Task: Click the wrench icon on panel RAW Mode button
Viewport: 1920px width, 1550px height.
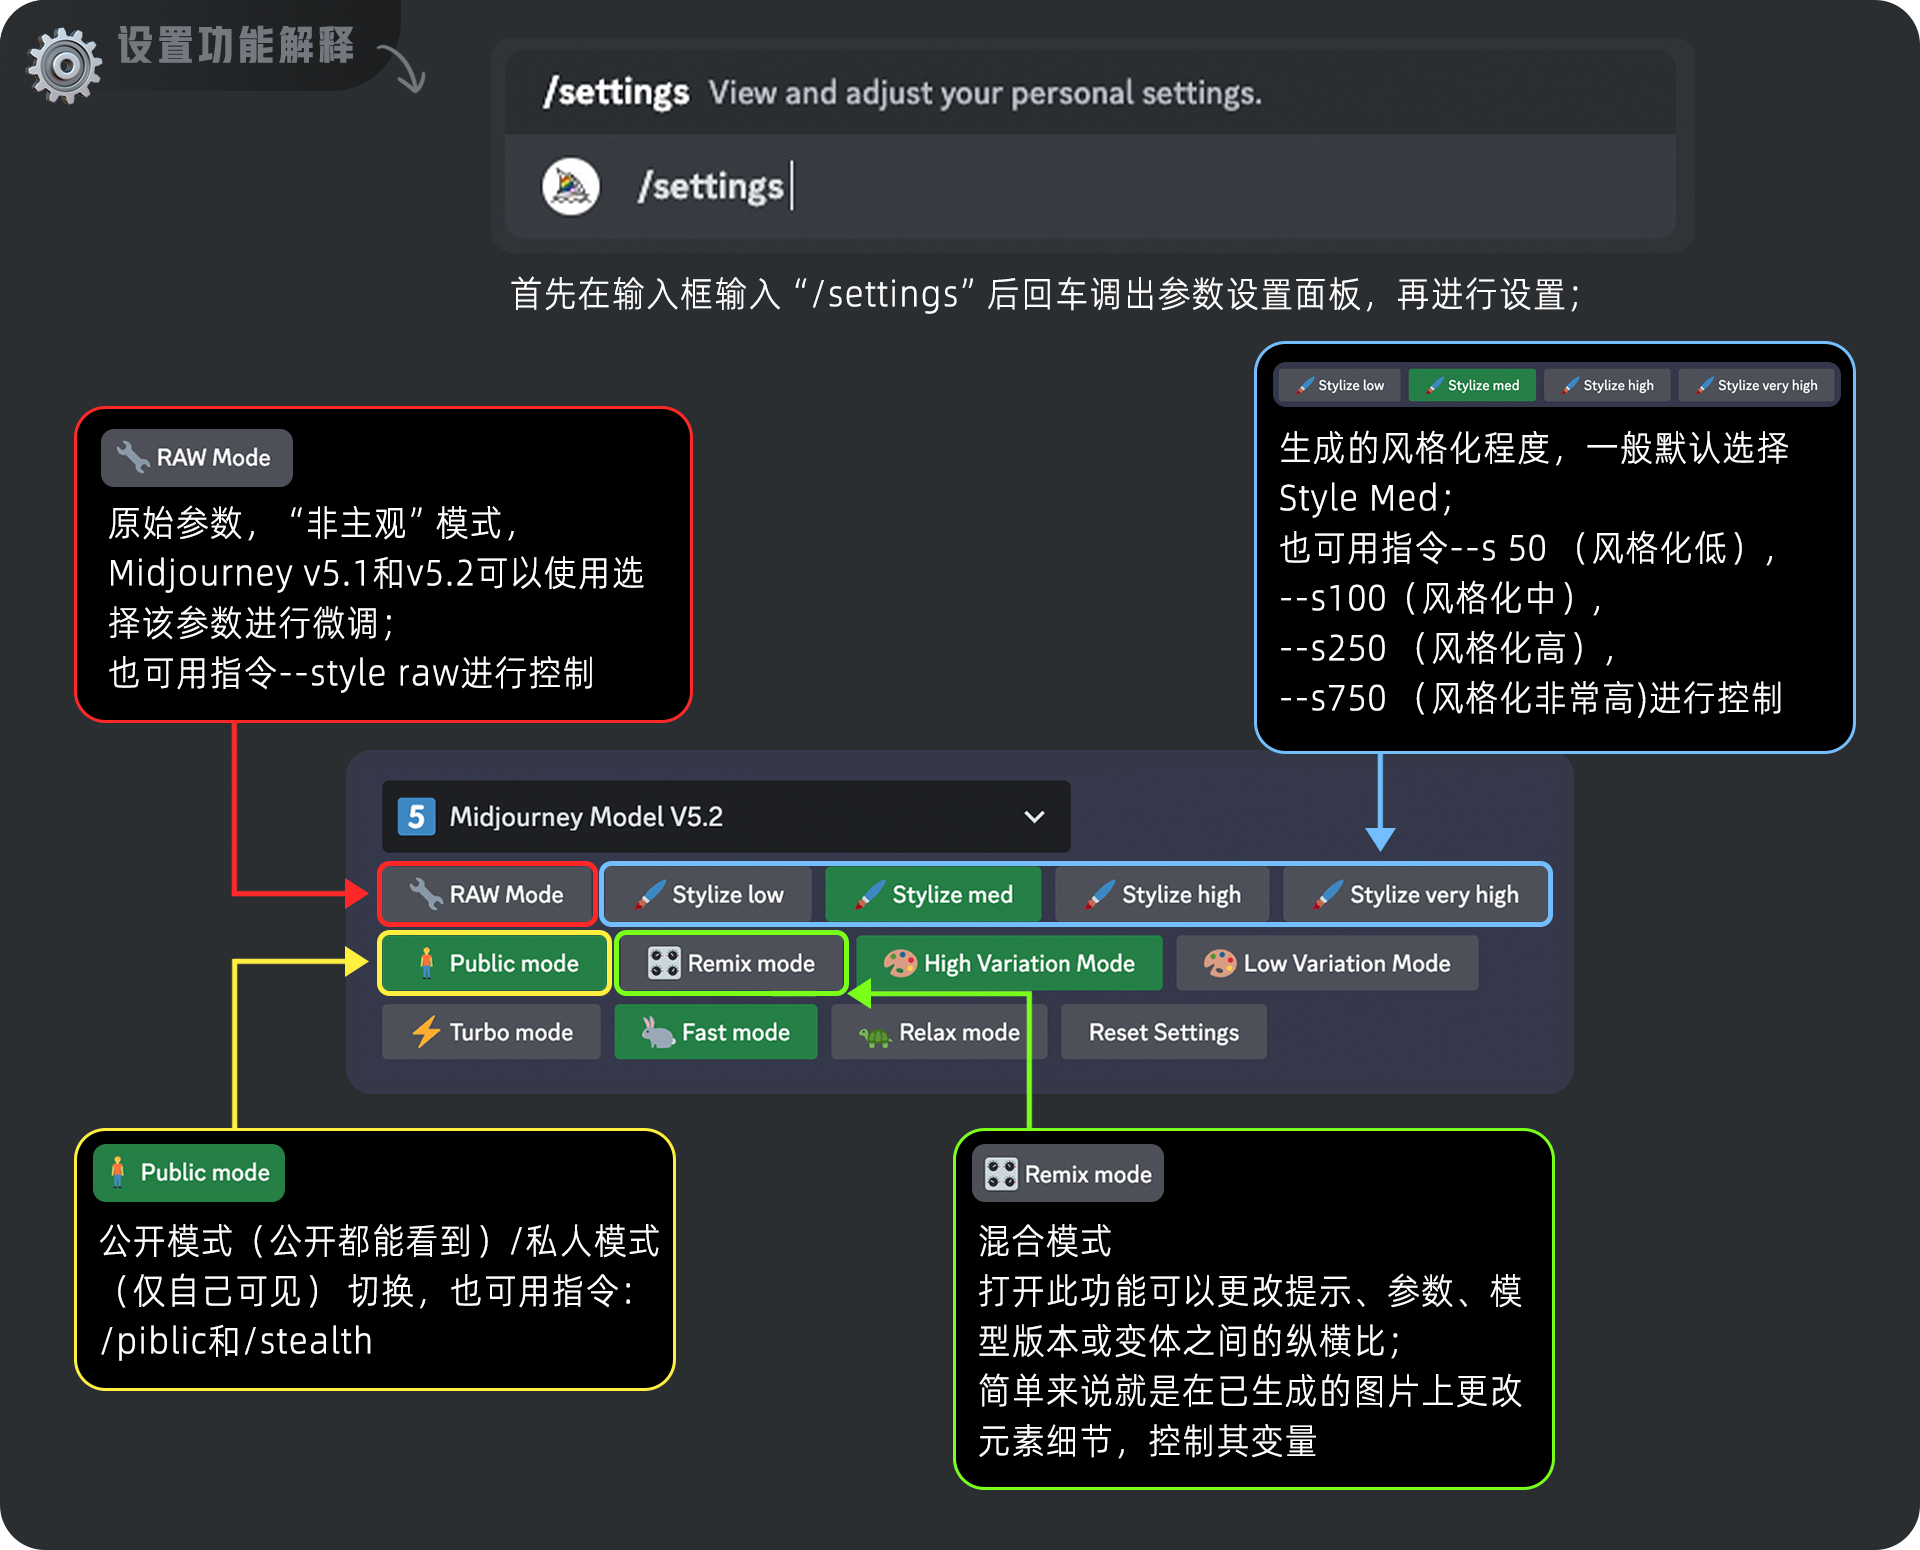Action: point(426,894)
